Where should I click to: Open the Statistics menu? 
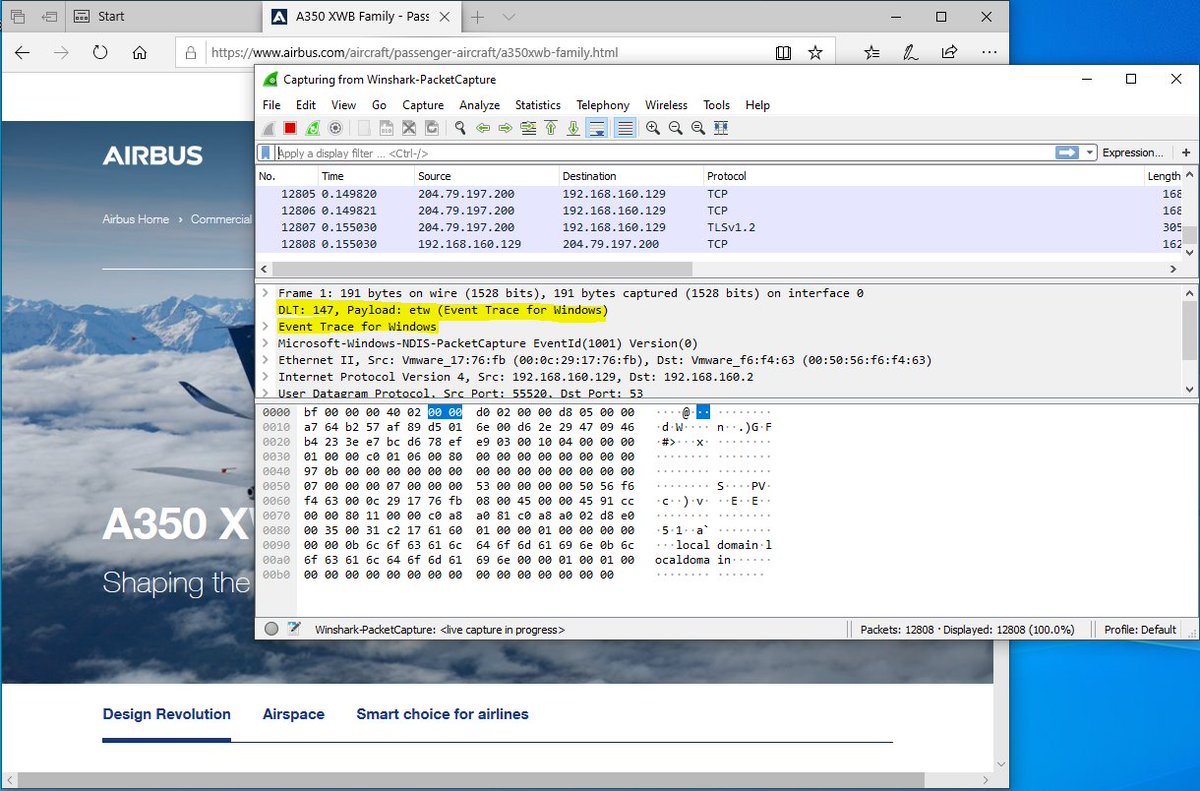click(538, 105)
